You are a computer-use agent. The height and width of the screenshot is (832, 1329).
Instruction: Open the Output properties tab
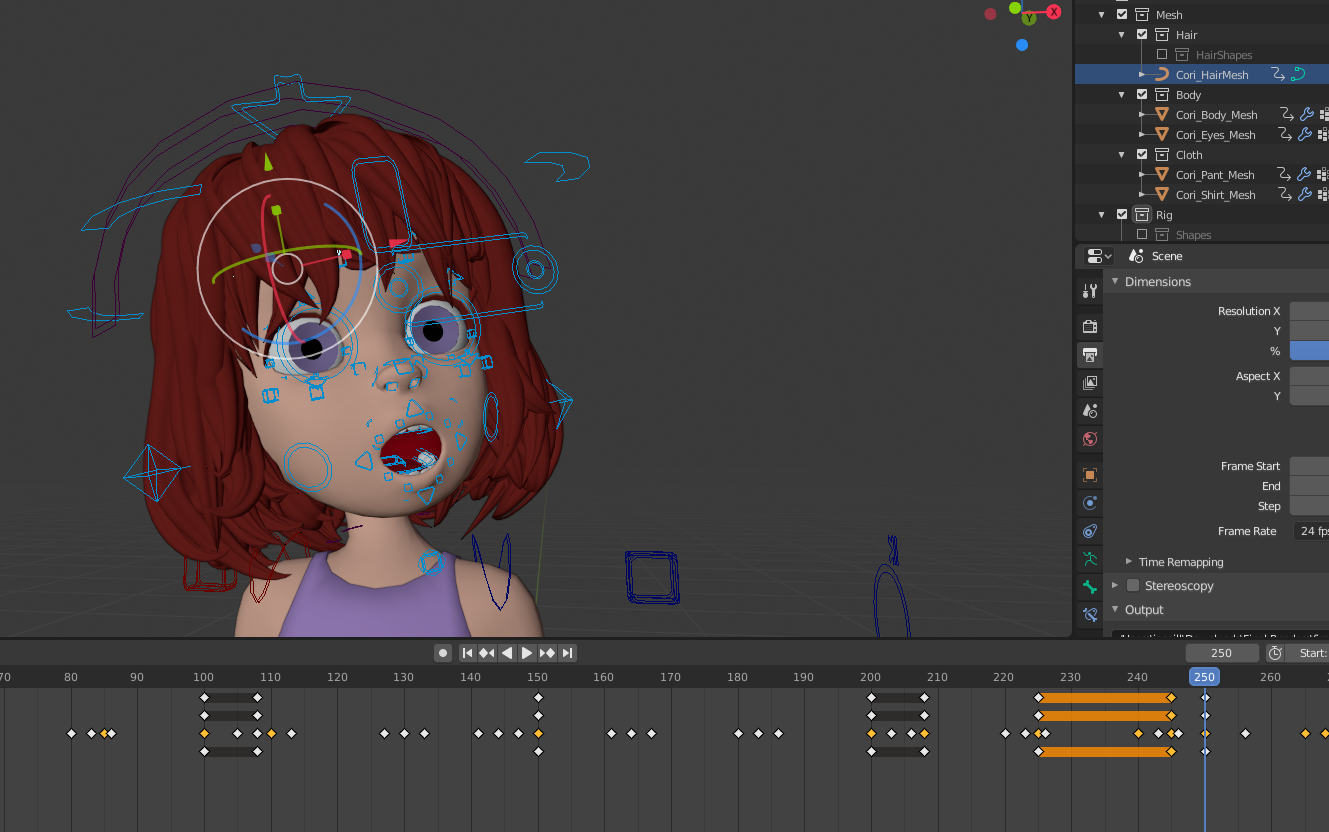click(x=1090, y=354)
